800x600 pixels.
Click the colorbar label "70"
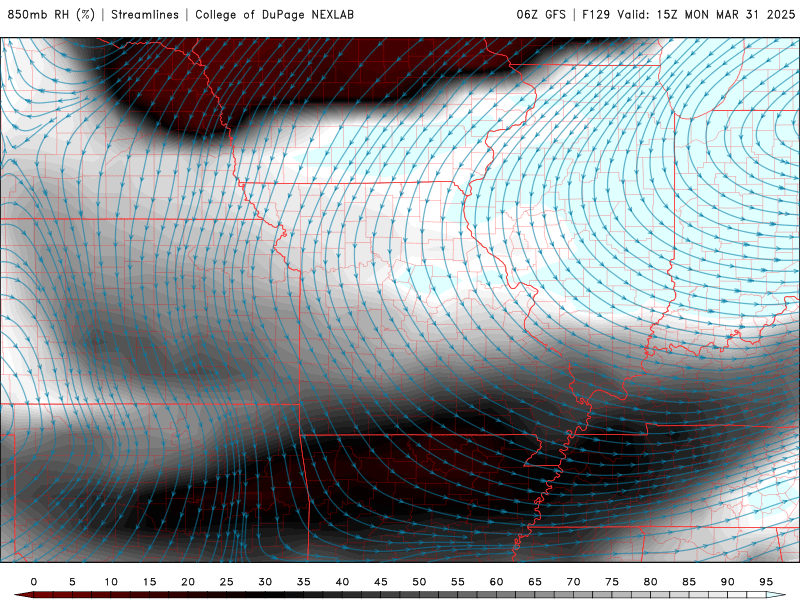[x=573, y=582]
